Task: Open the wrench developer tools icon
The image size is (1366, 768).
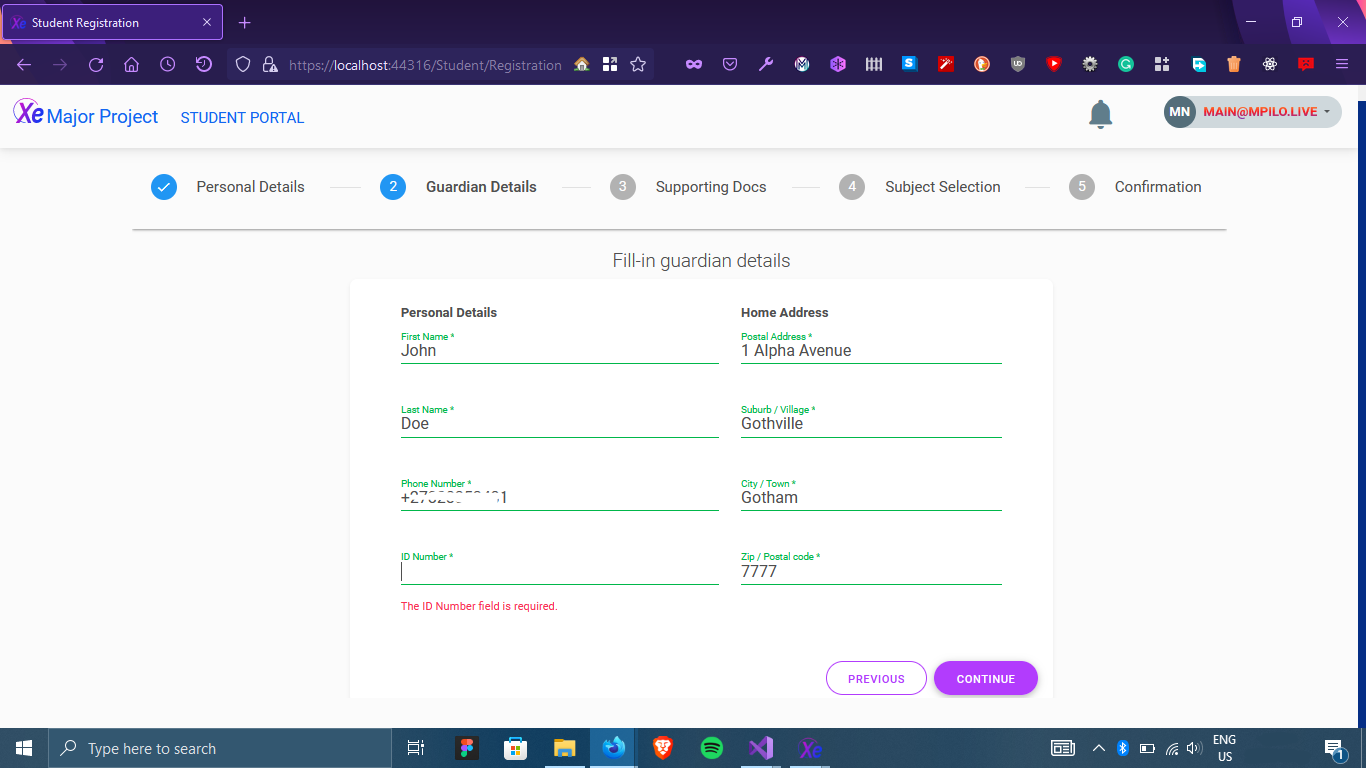Action: click(766, 65)
